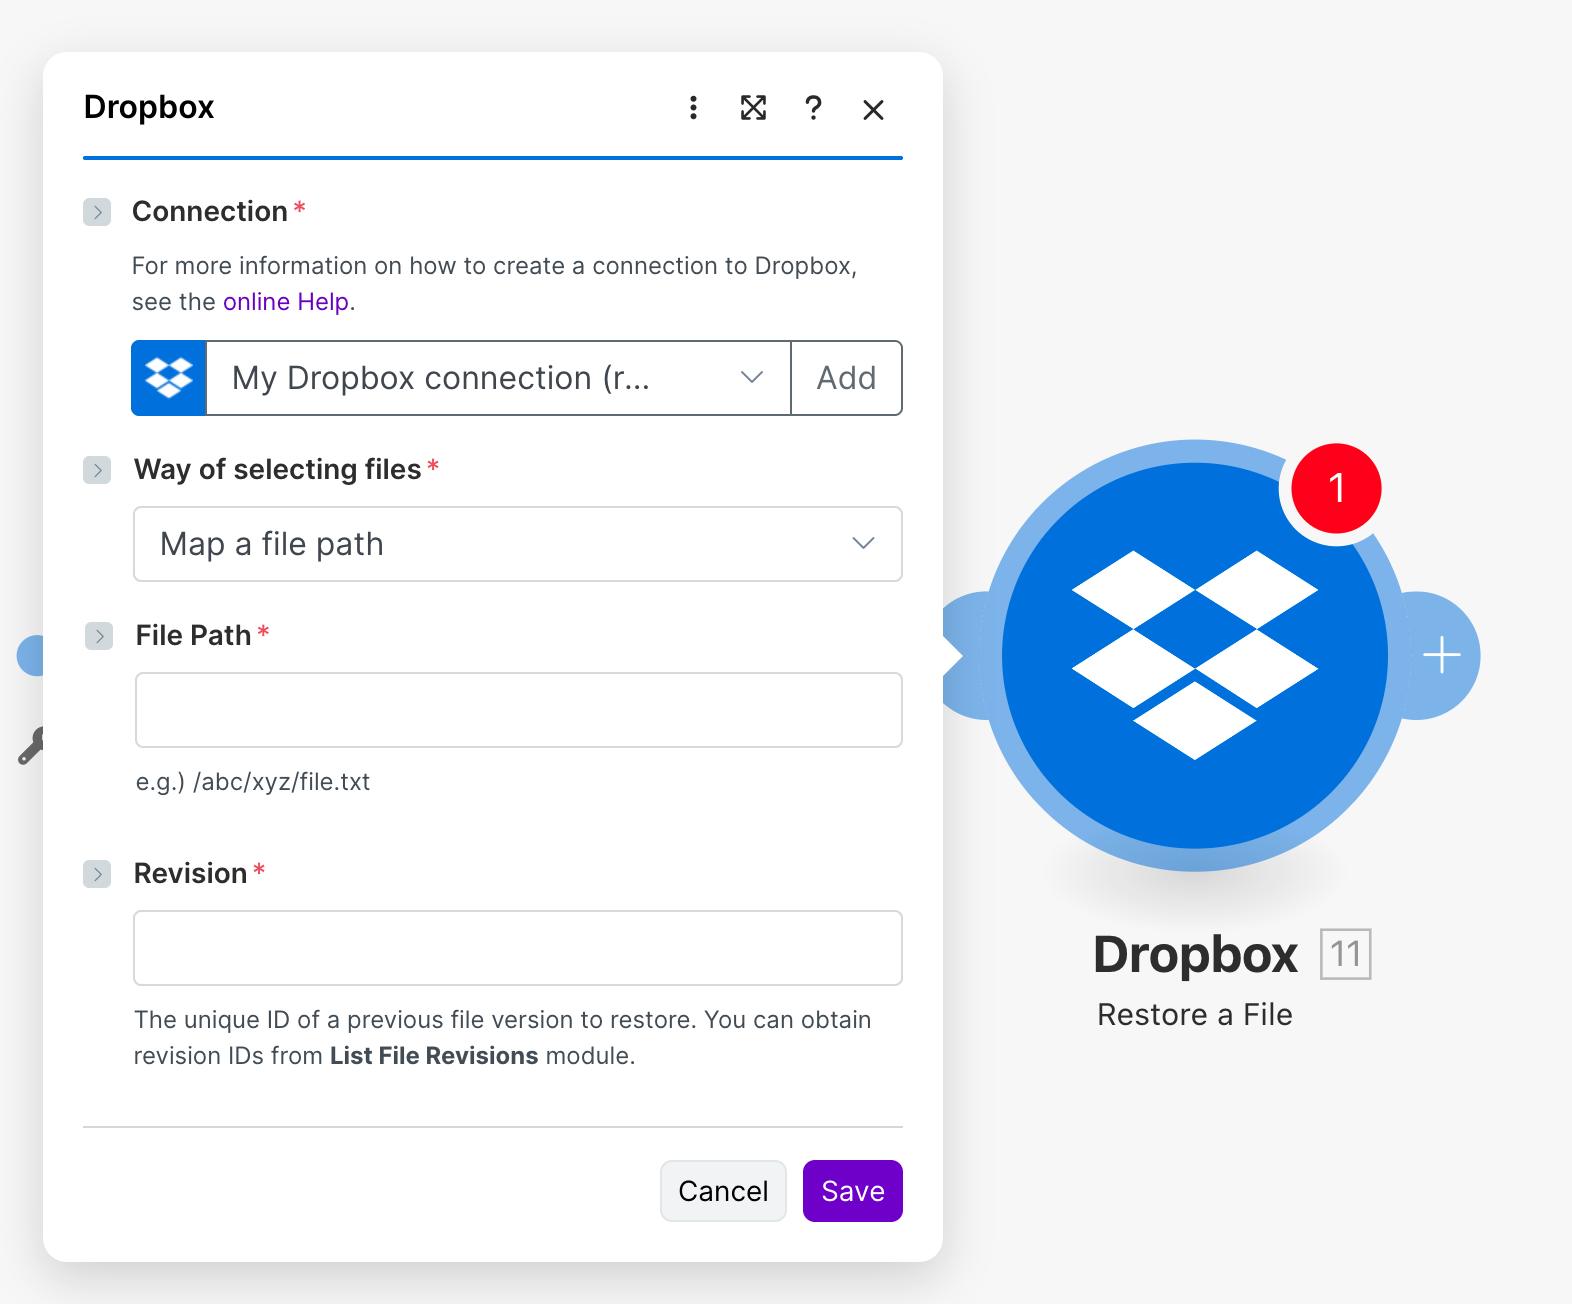1572x1304 pixels.
Task: Expand the Dropbox dialog to full screen
Action: click(x=753, y=108)
